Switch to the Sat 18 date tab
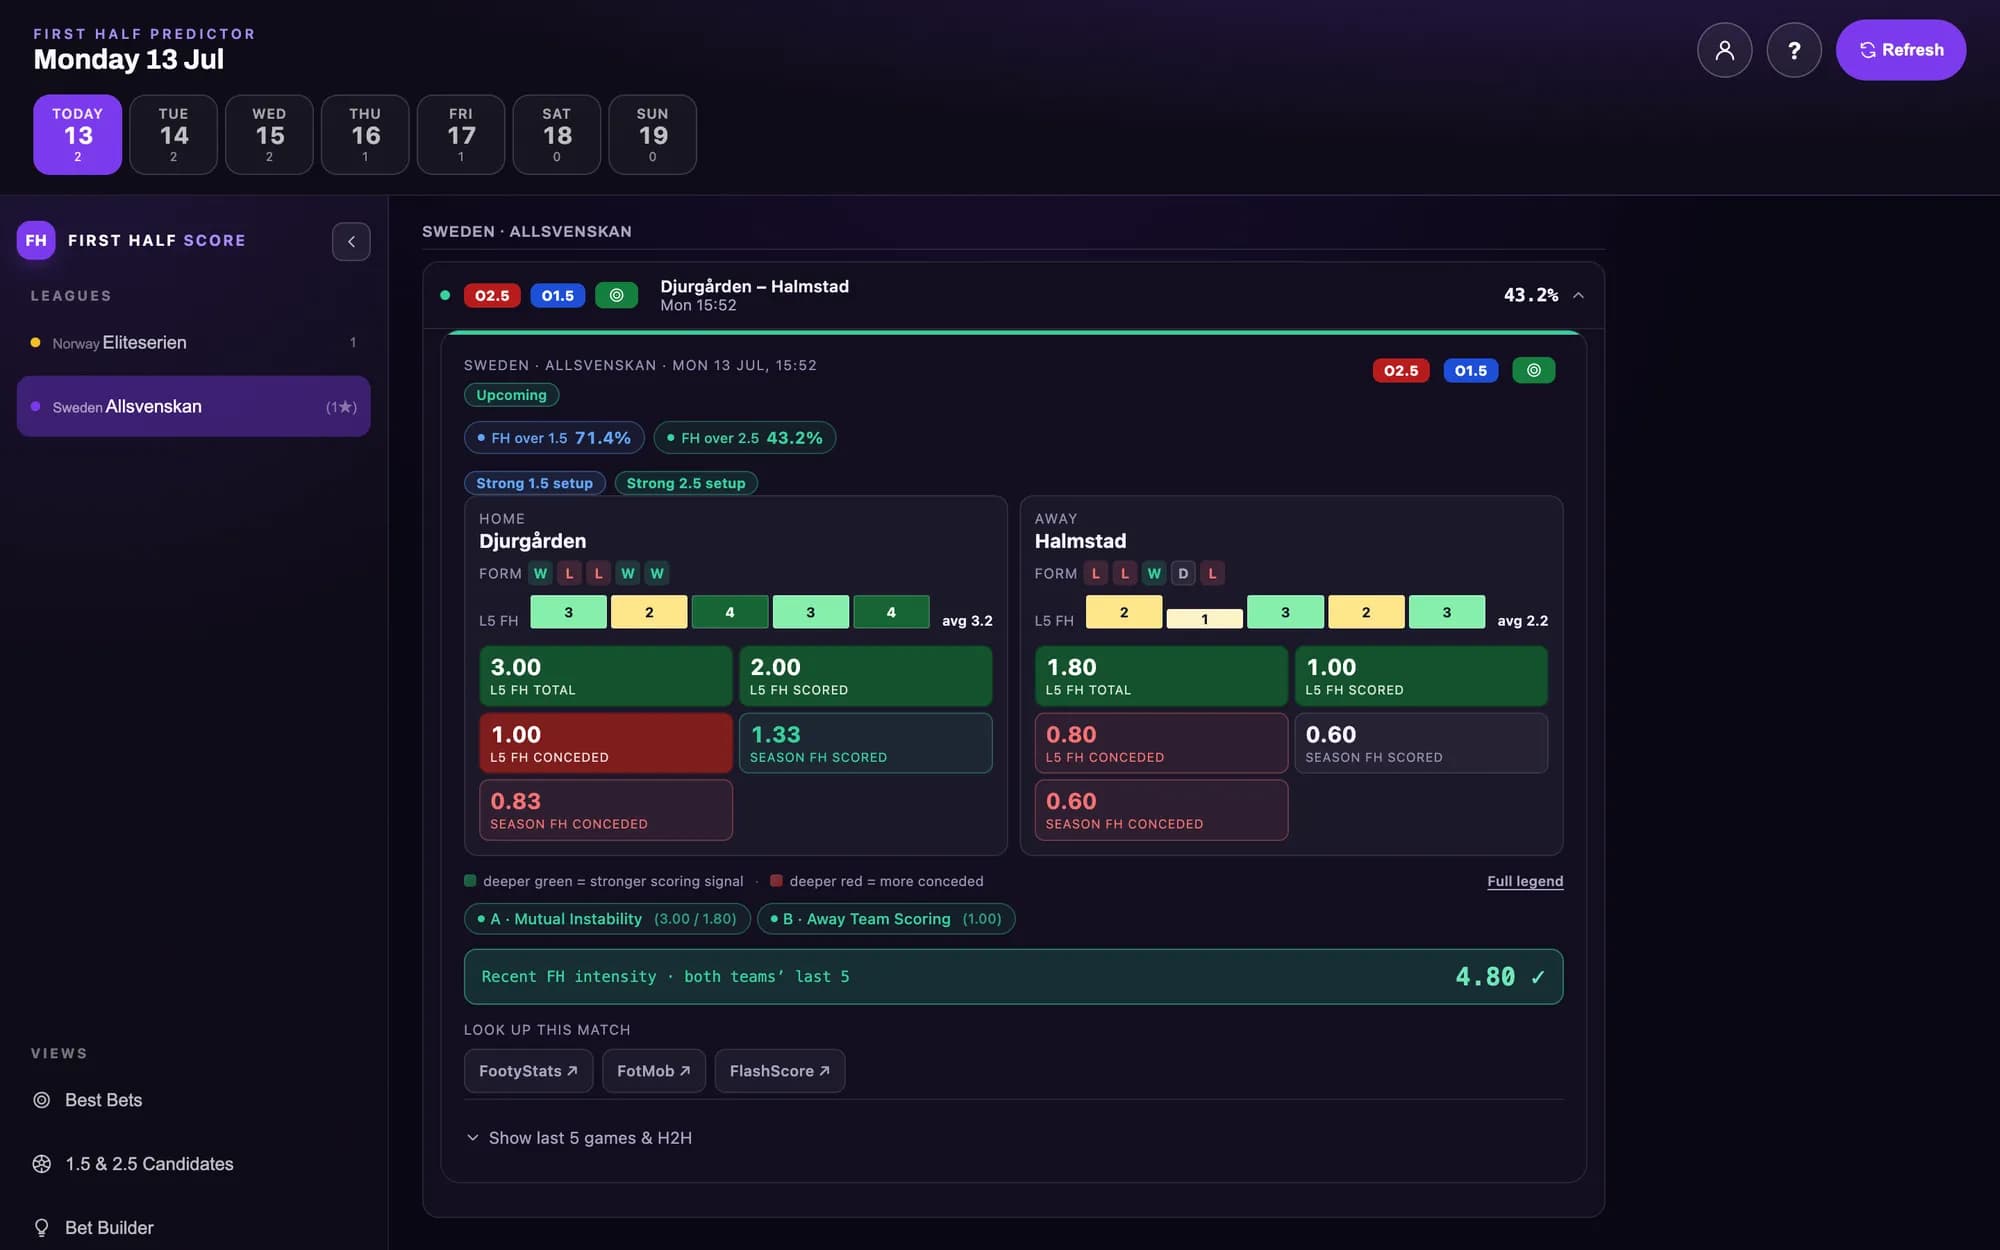Screen dimensions: 2000x1250 (557, 135)
